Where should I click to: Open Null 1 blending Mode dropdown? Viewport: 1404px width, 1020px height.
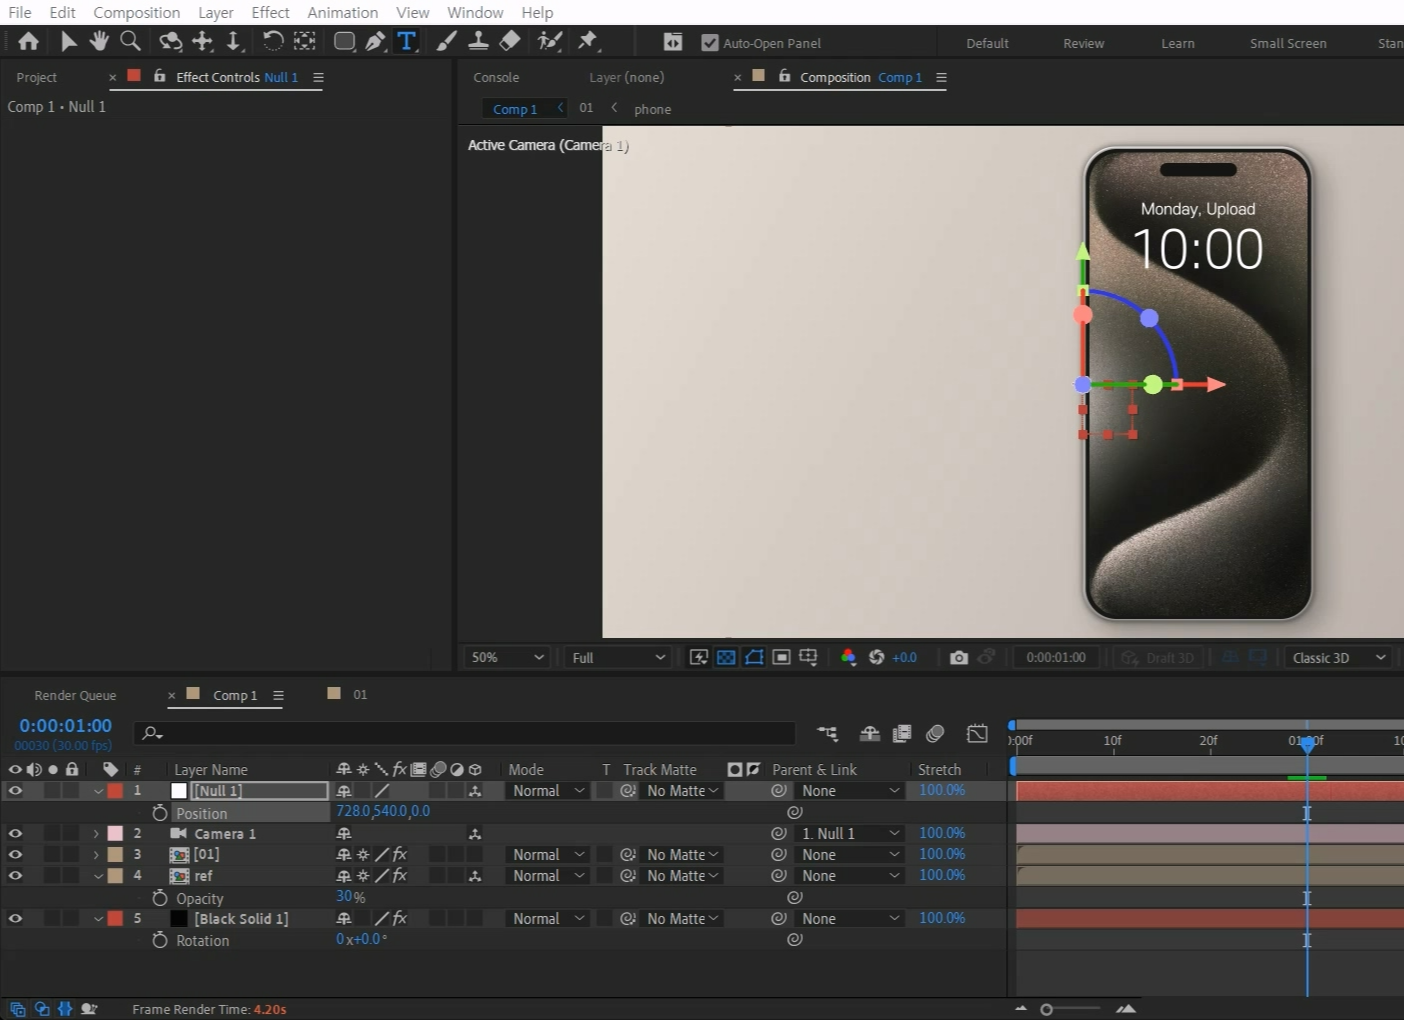click(548, 790)
